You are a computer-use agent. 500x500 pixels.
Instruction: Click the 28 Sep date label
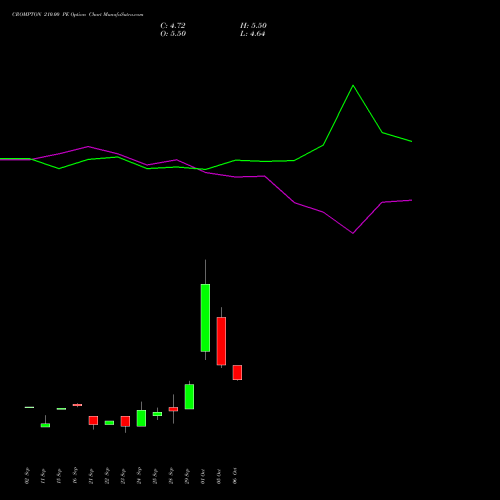coord(171,476)
